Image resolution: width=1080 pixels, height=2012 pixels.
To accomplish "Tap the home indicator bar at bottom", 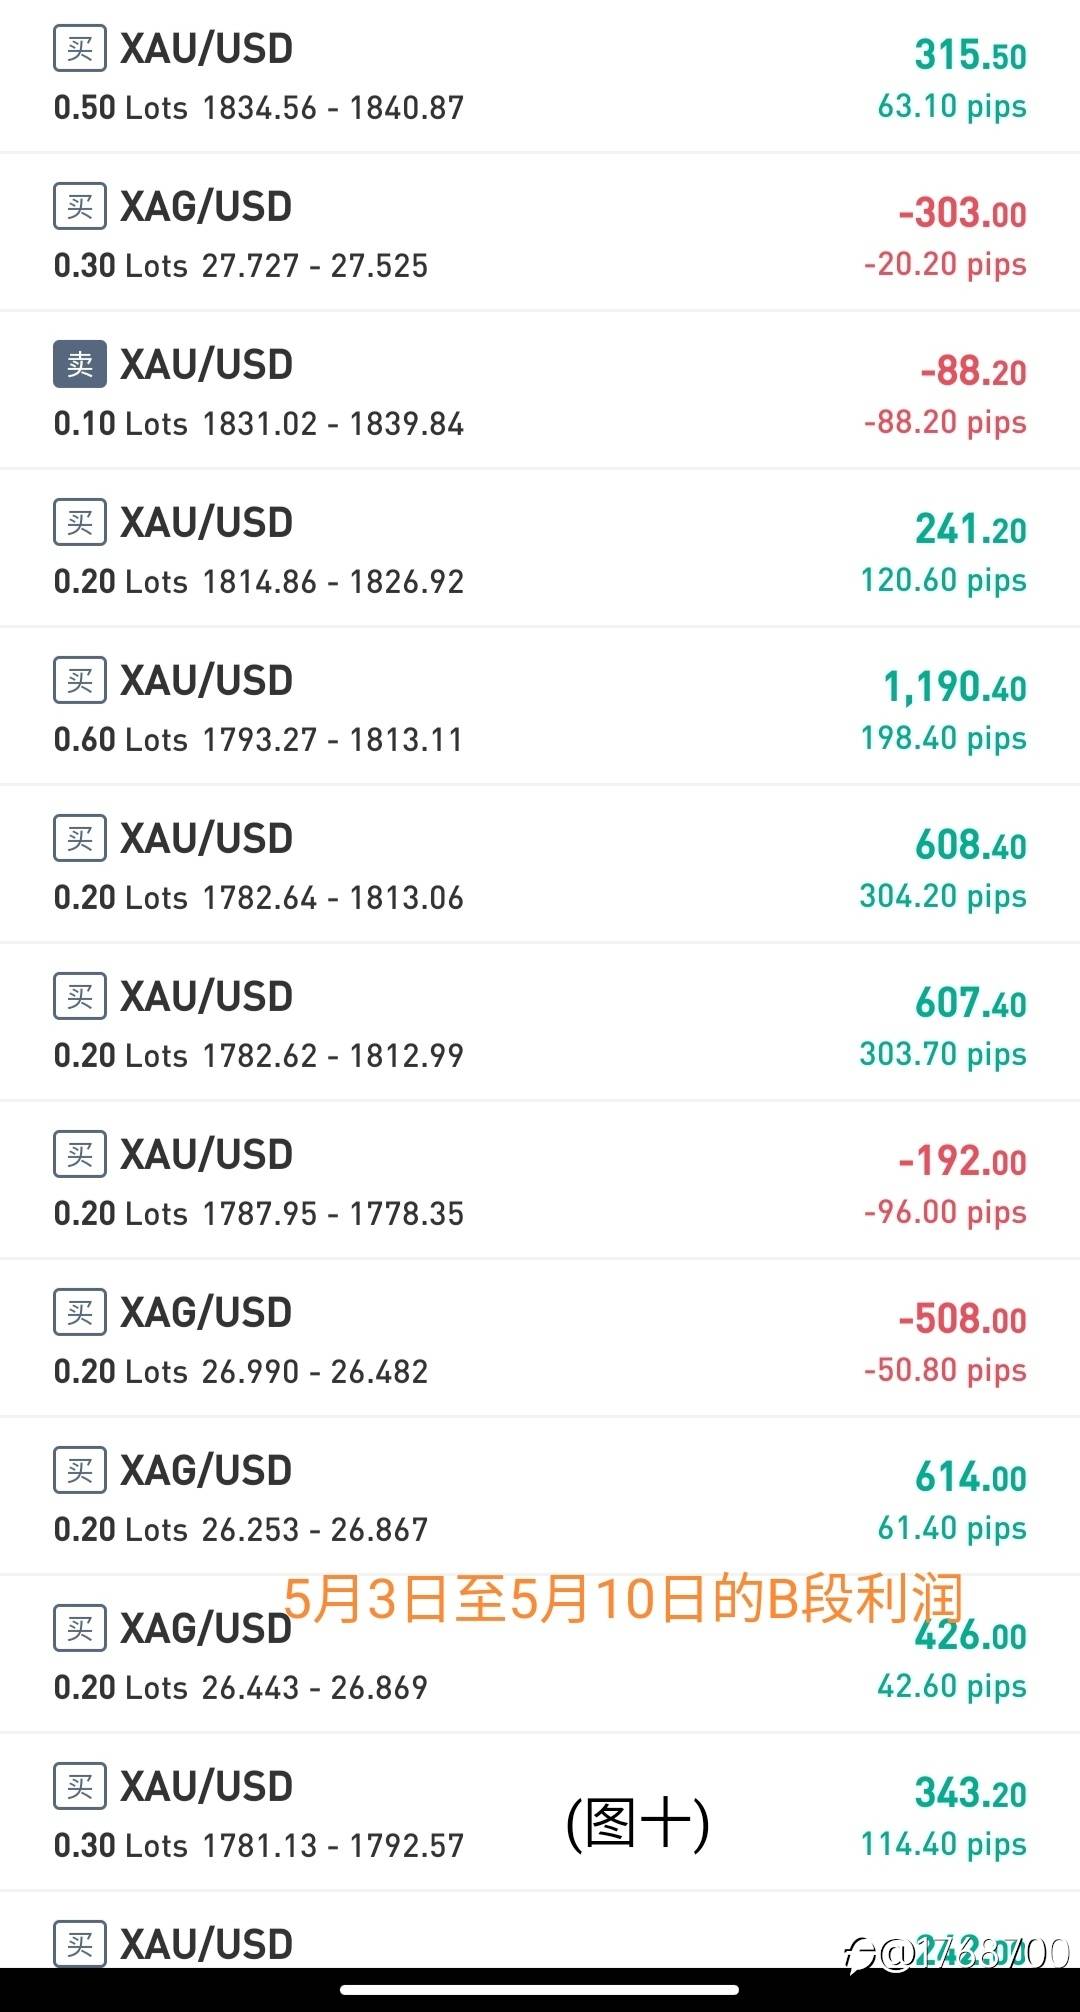I will click(x=540, y=1990).
